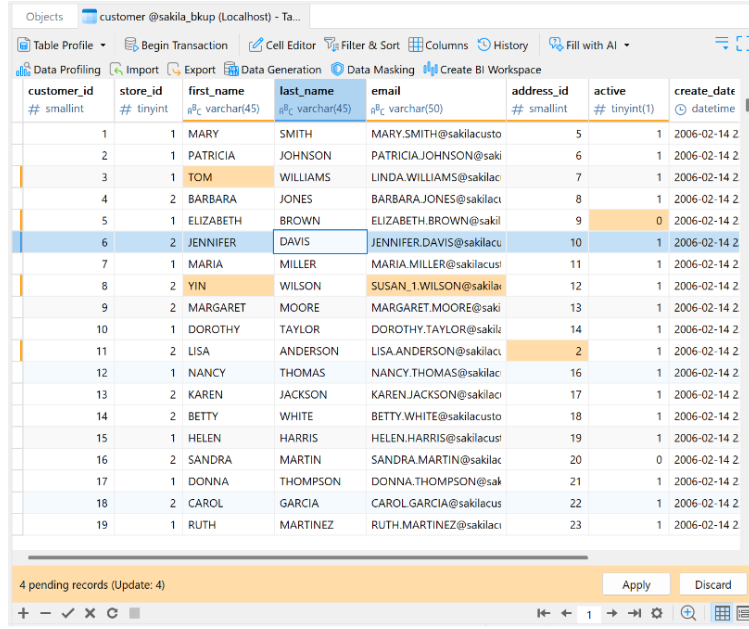Expand the Fill with AI dropdown arrow
Image resolution: width=749 pixels, height=629 pixels.
pyautogui.click(x=627, y=45)
